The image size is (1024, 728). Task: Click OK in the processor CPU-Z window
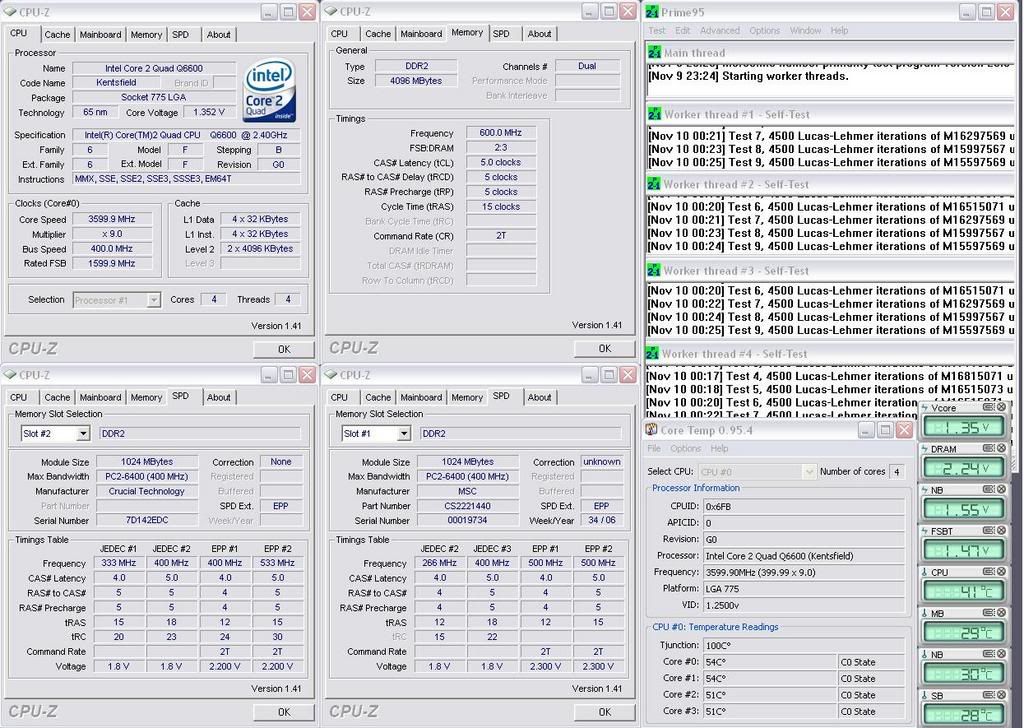click(284, 349)
